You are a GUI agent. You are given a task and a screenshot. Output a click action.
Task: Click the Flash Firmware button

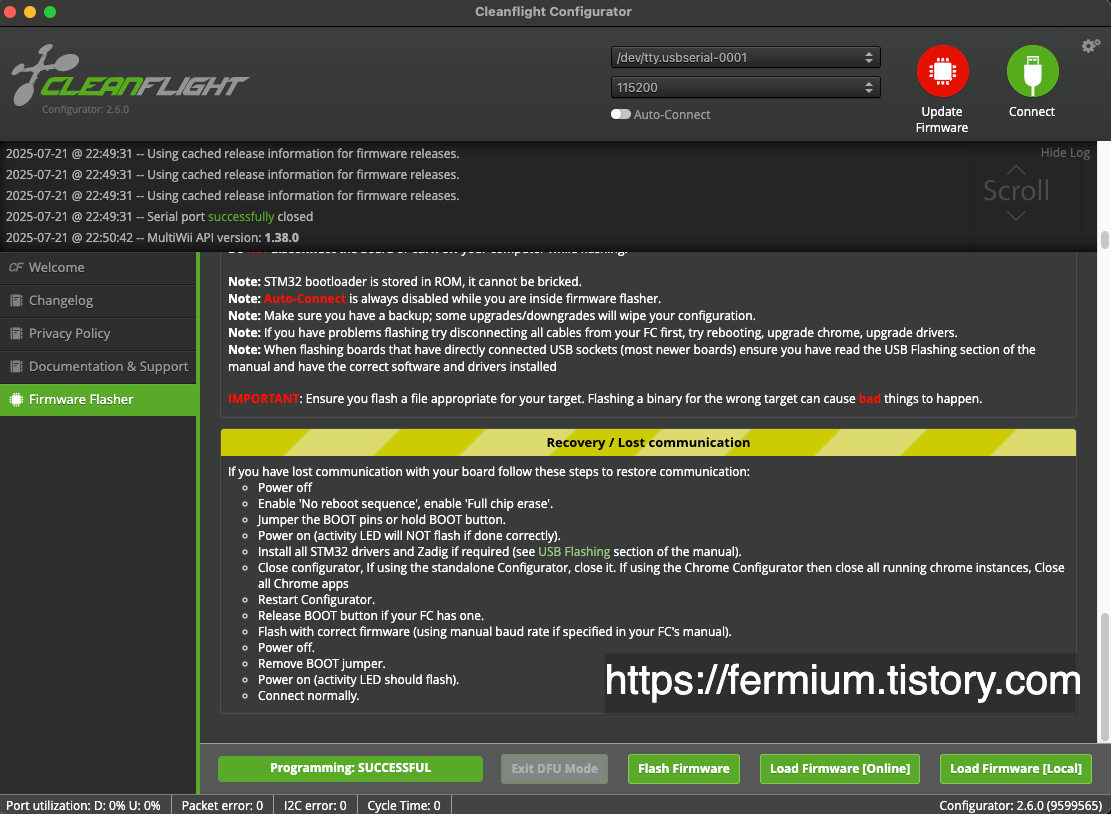pyautogui.click(x=684, y=769)
